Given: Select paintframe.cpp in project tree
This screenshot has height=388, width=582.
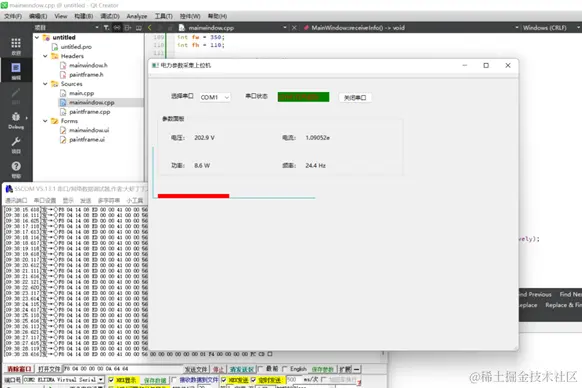Looking at the screenshot, I should (89, 112).
